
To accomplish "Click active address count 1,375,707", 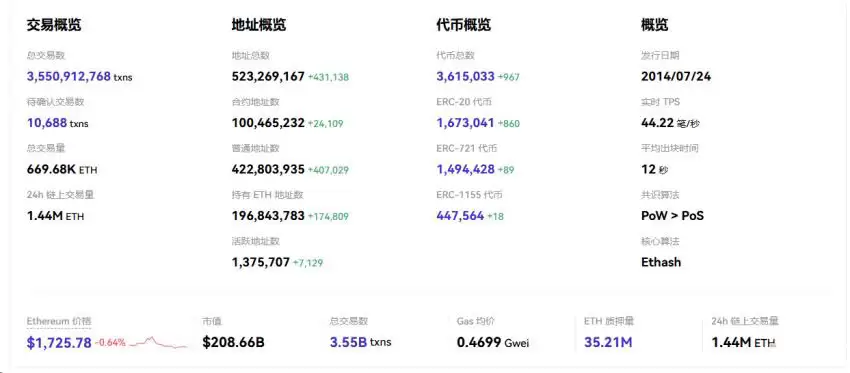I will [x=261, y=263].
